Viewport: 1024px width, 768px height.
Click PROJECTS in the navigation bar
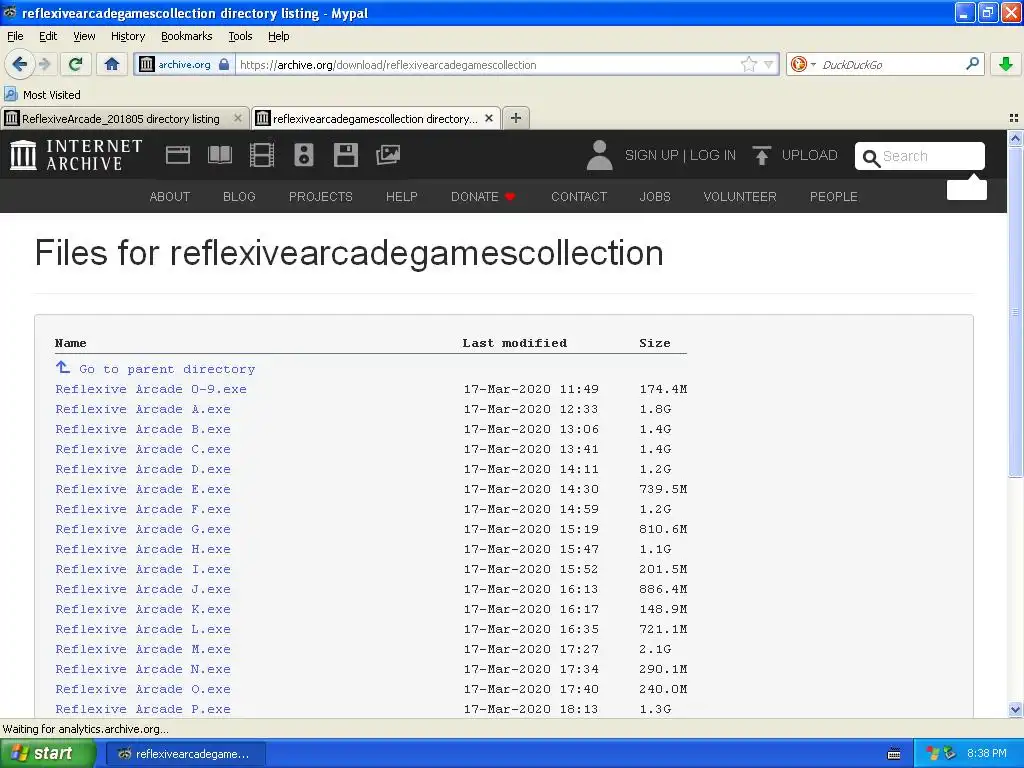pos(321,197)
